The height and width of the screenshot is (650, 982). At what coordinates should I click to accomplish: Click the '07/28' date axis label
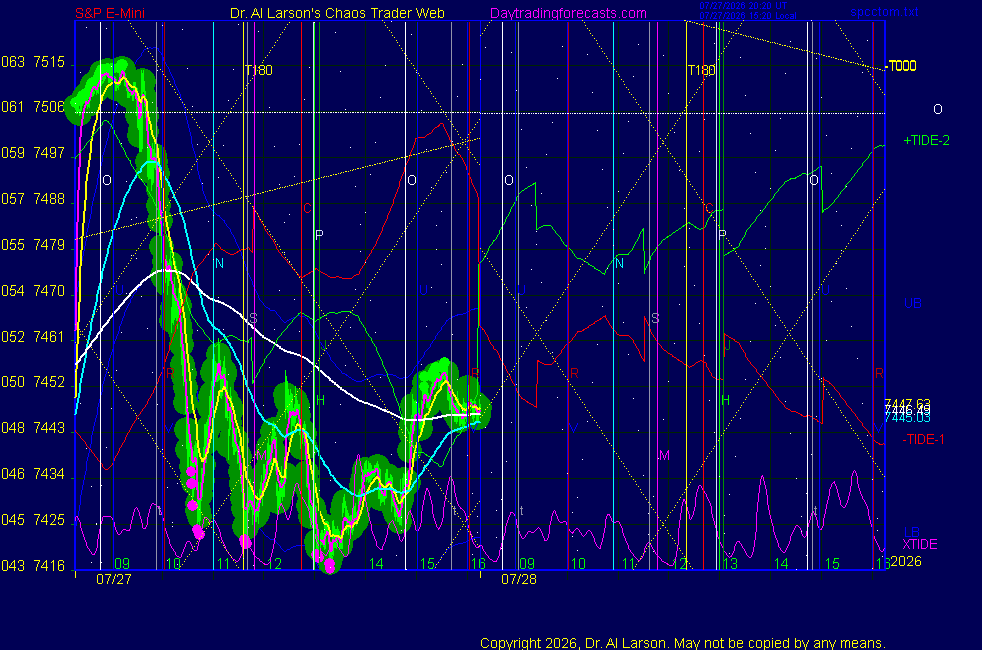(x=519, y=579)
